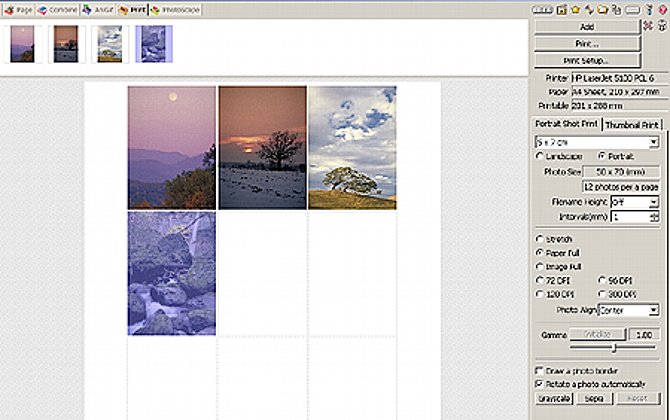Click the waterfall rocks photo on page
This screenshot has height=420, width=670.
point(172,273)
